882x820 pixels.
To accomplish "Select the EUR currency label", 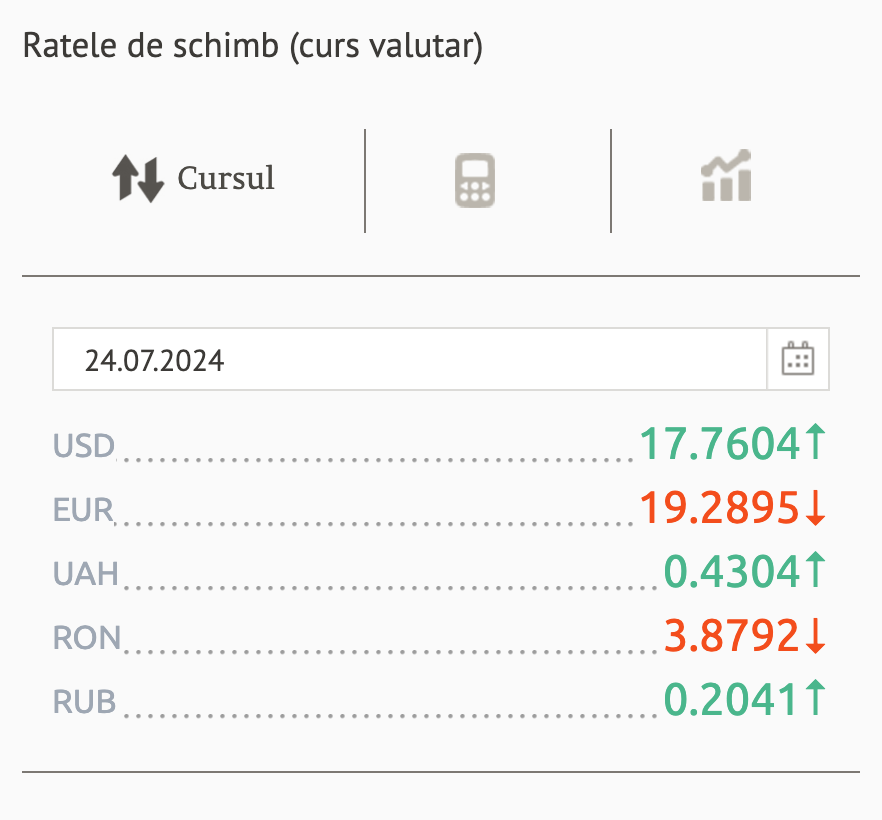I will (x=84, y=510).
